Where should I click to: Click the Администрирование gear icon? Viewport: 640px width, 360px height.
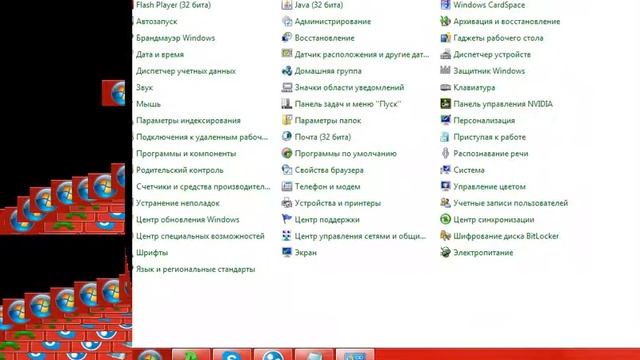(287, 21)
